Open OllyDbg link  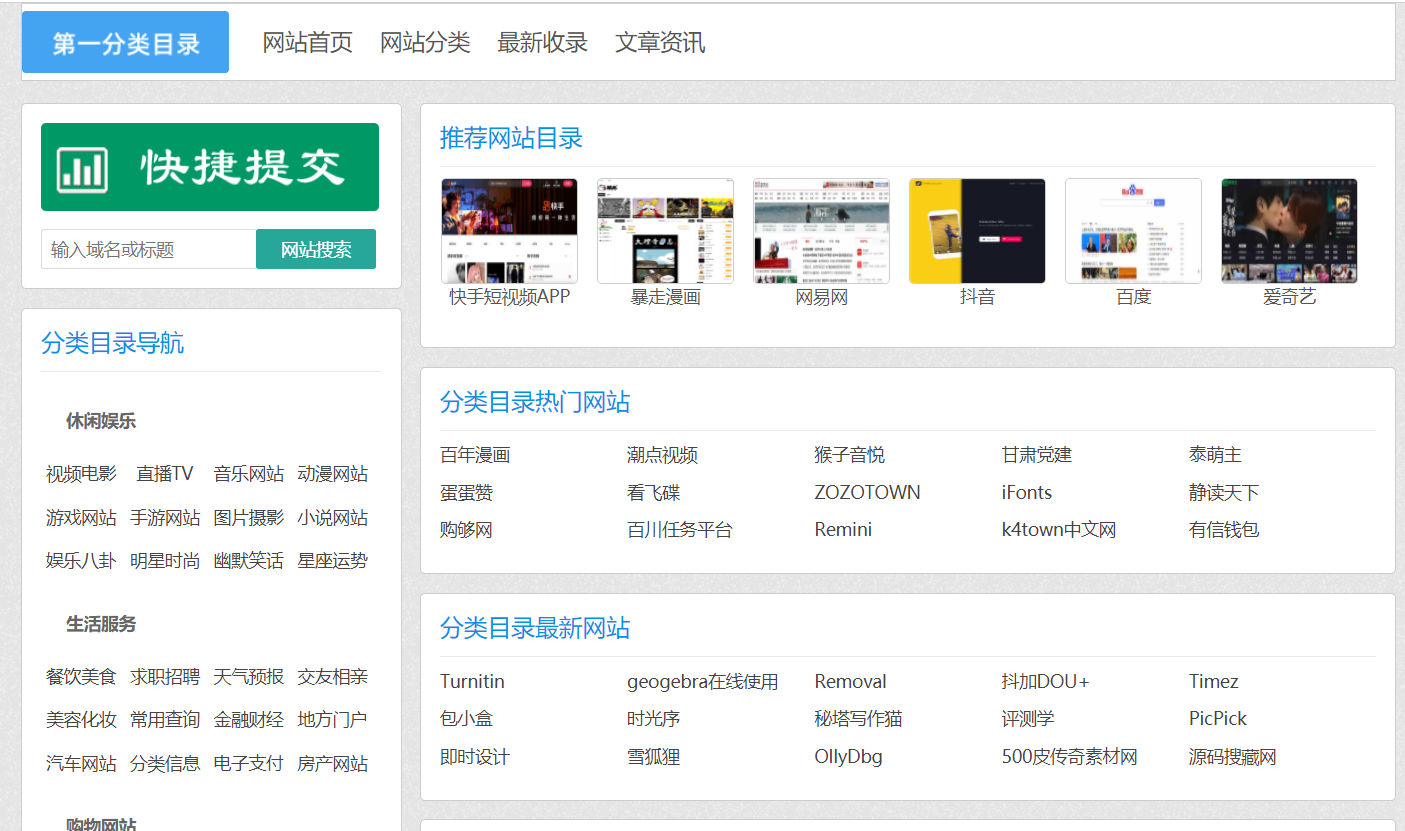[x=848, y=757]
